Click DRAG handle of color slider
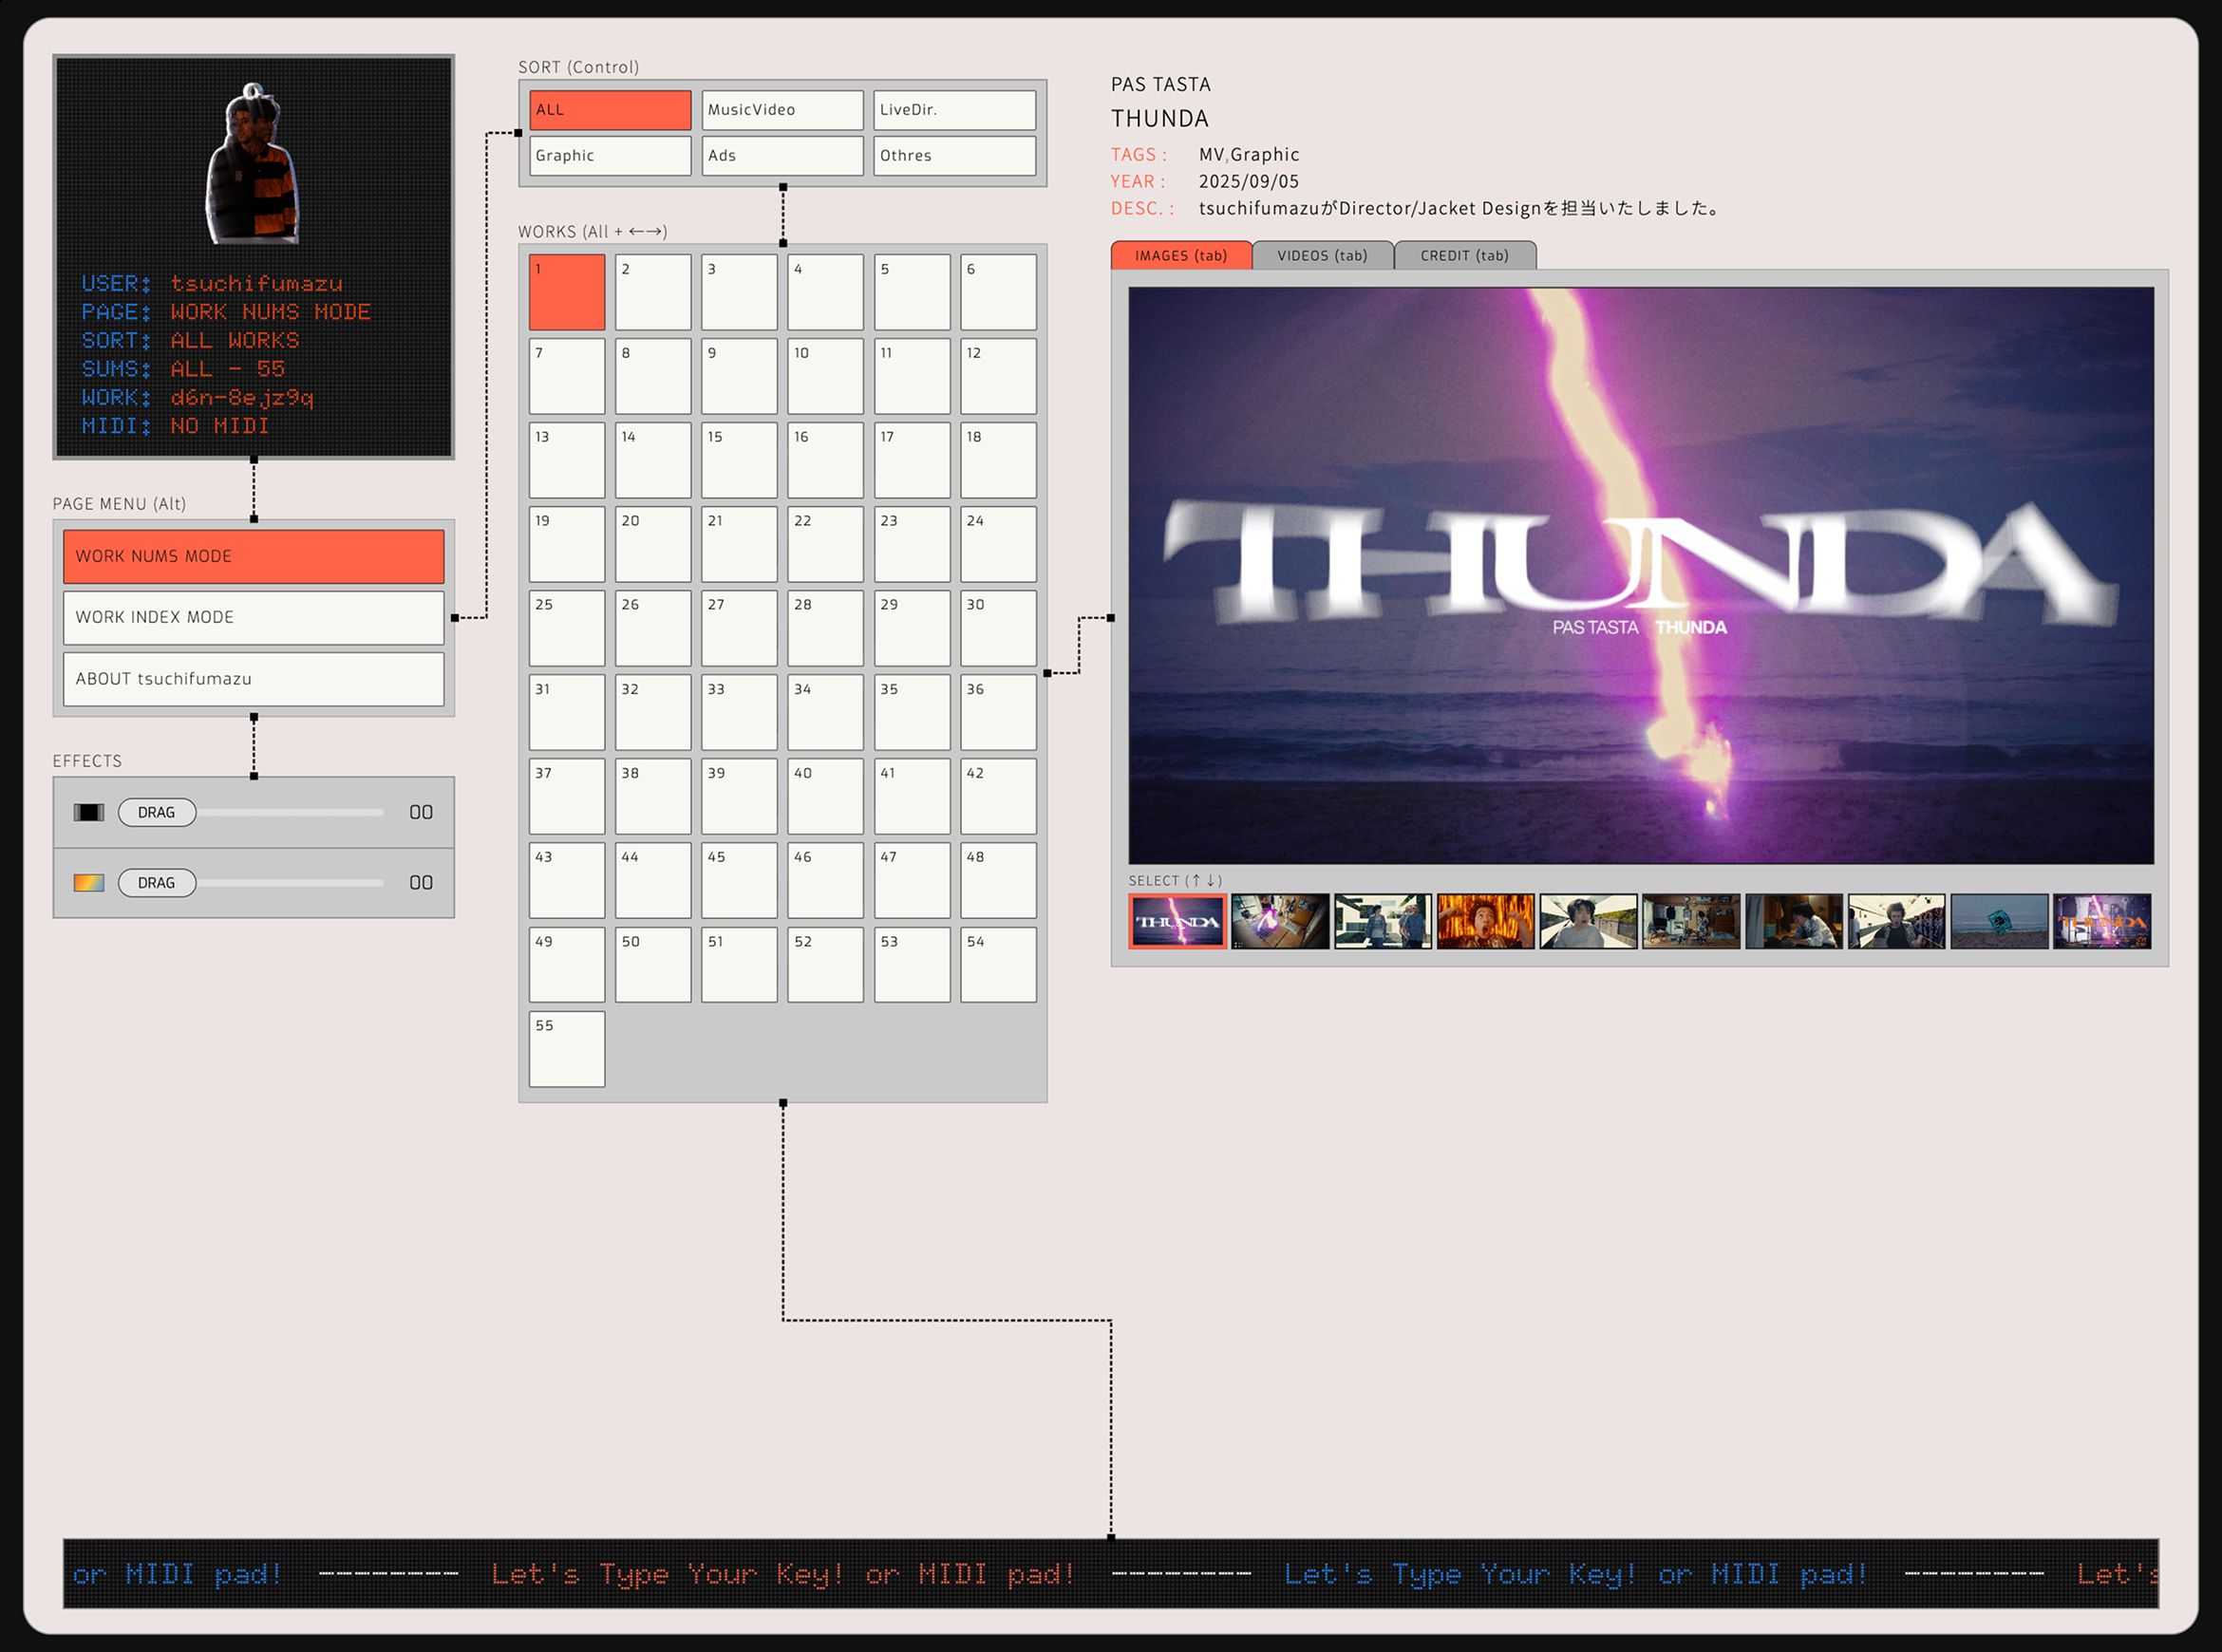This screenshot has width=2222, height=1652. (157, 883)
